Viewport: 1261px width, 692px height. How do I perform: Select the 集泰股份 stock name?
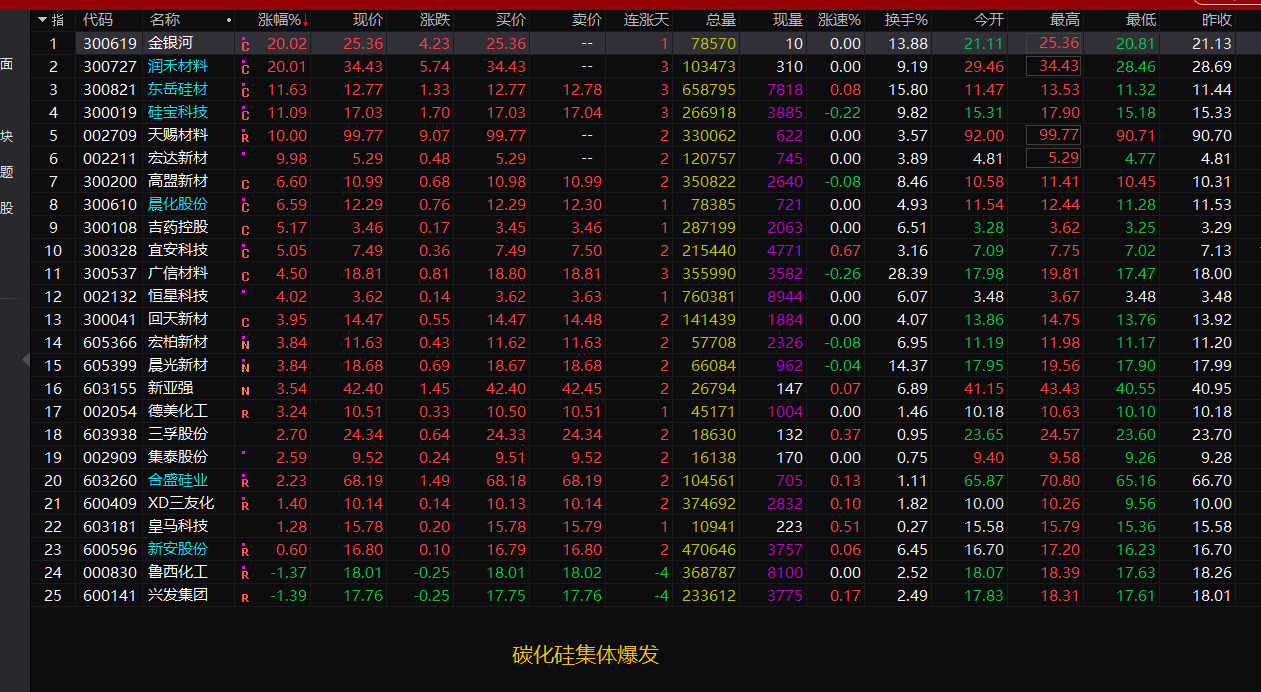pyautogui.click(x=178, y=457)
